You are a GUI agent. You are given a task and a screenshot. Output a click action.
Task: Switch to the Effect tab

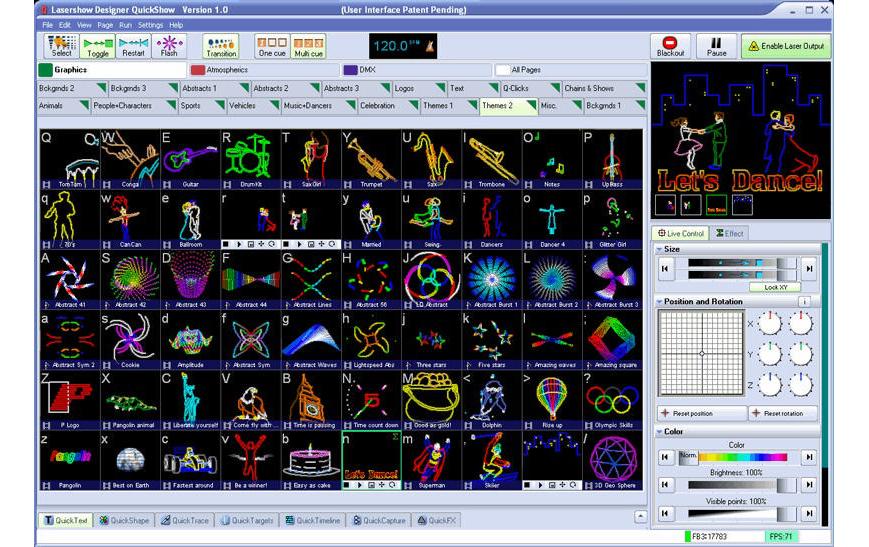pyautogui.click(x=729, y=233)
